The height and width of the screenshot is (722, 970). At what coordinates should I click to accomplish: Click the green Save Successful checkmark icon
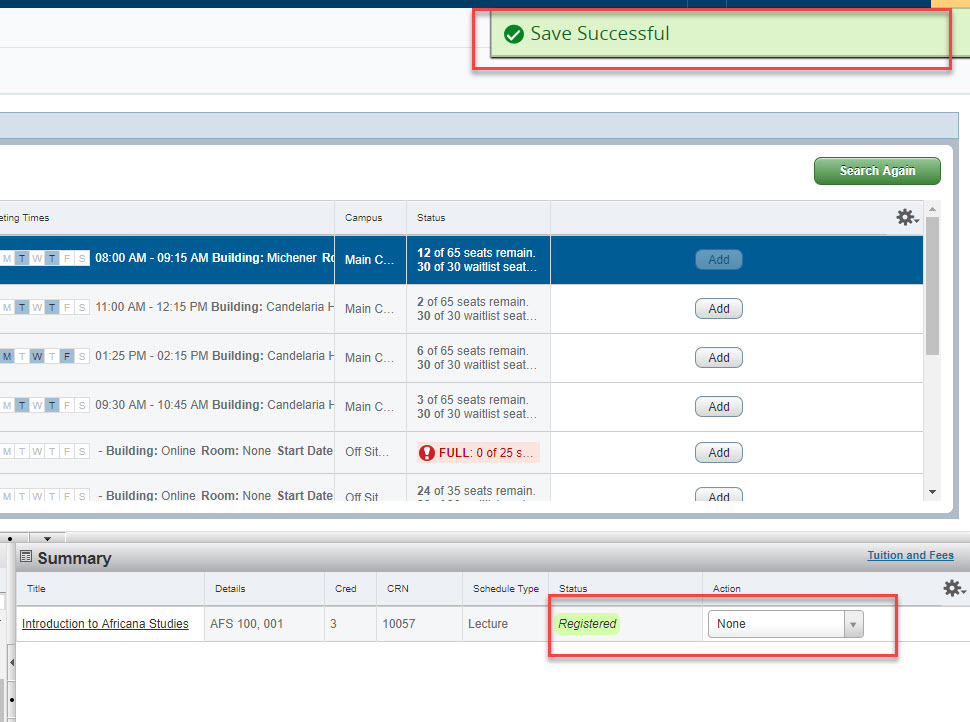(514, 35)
